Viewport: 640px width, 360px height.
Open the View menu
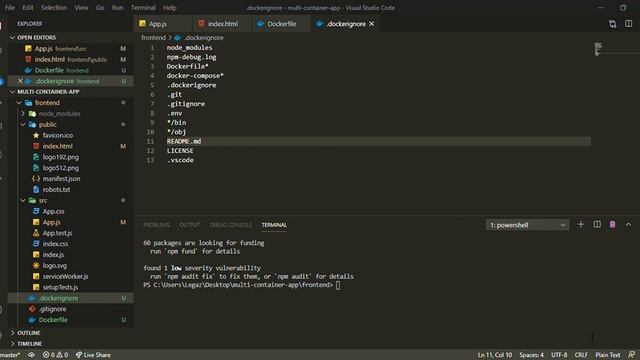tap(81, 7)
